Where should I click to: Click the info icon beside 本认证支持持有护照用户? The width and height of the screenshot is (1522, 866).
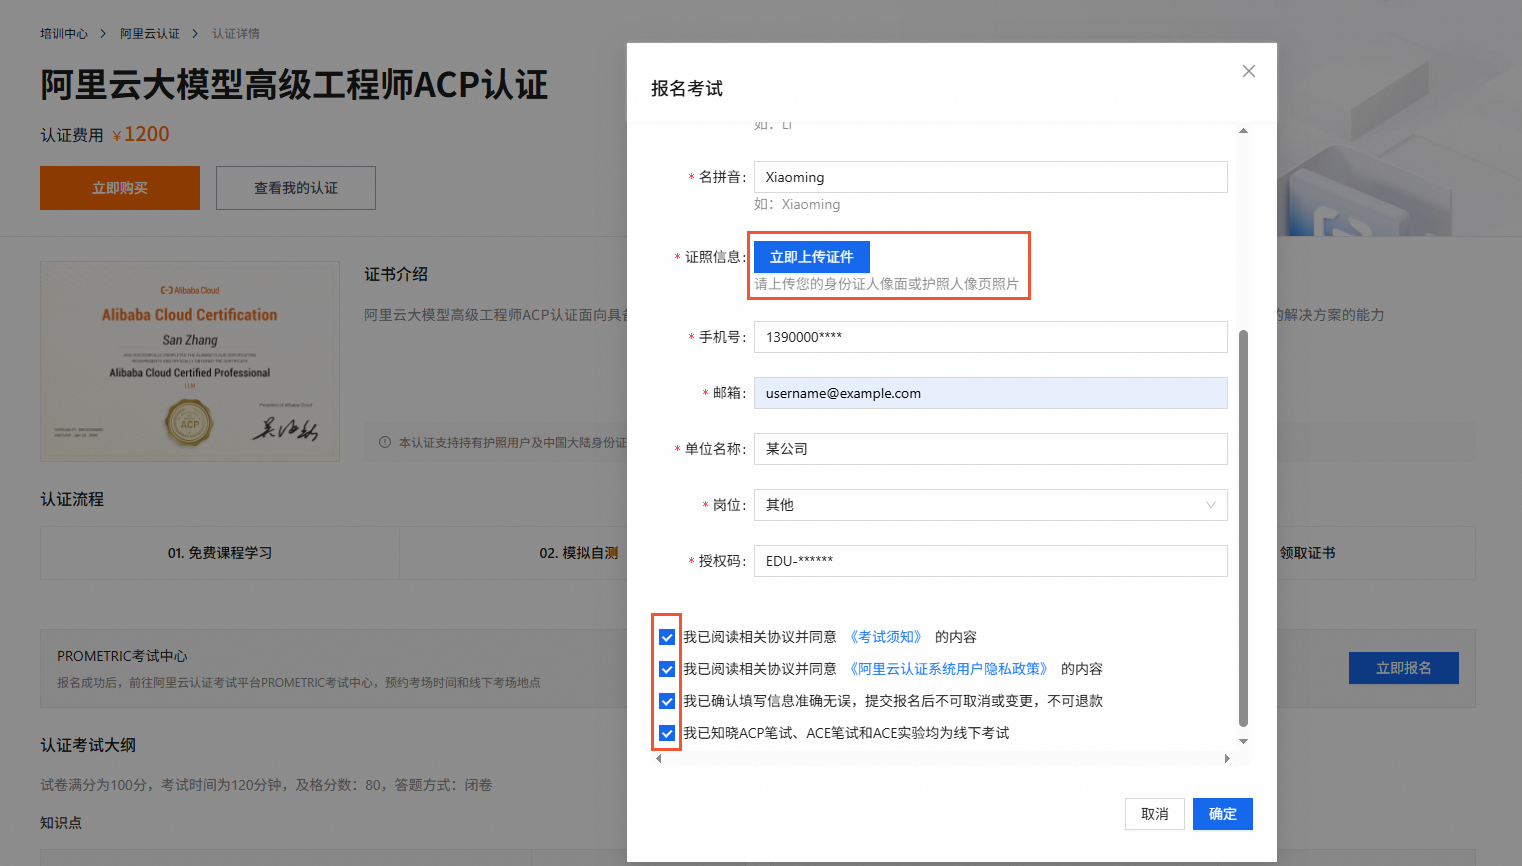click(385, 442)
